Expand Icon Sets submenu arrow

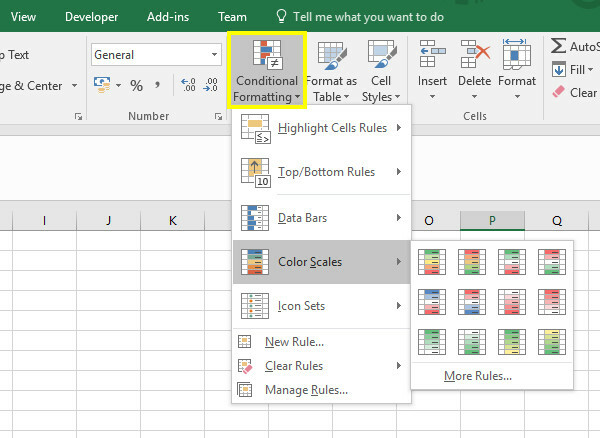[399, 305]
